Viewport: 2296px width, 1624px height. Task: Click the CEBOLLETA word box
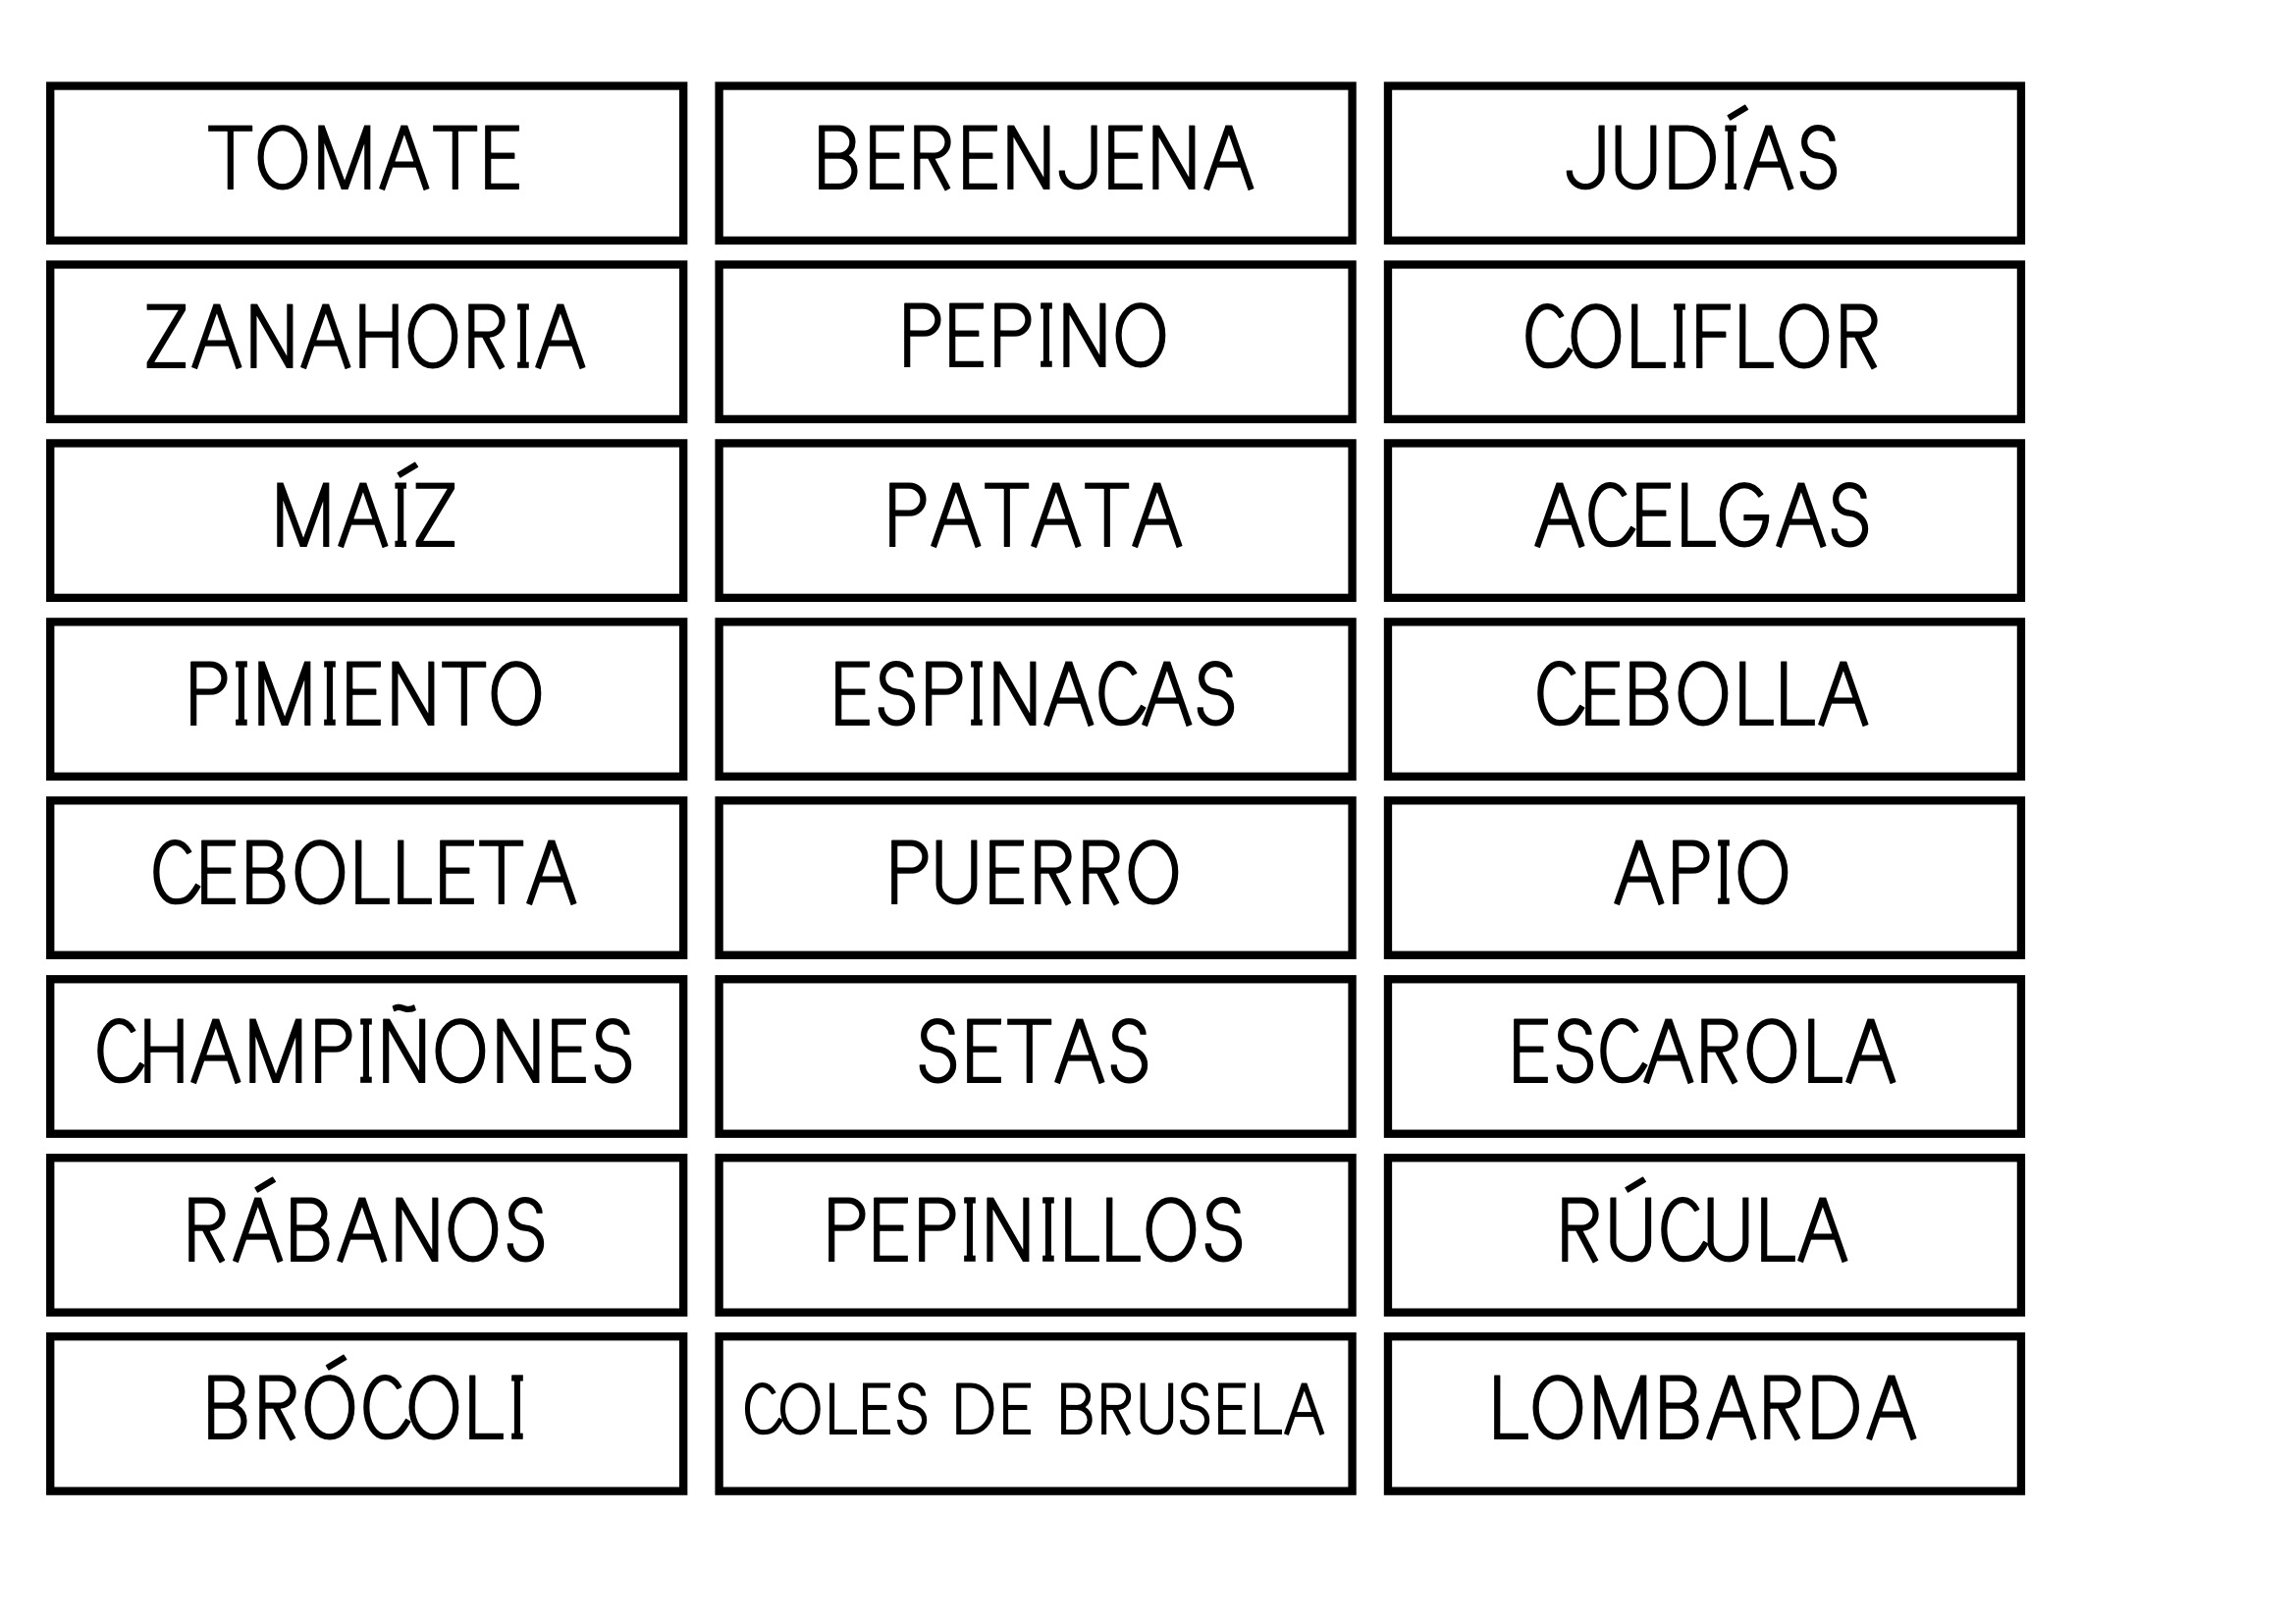[x=366, y=877]
